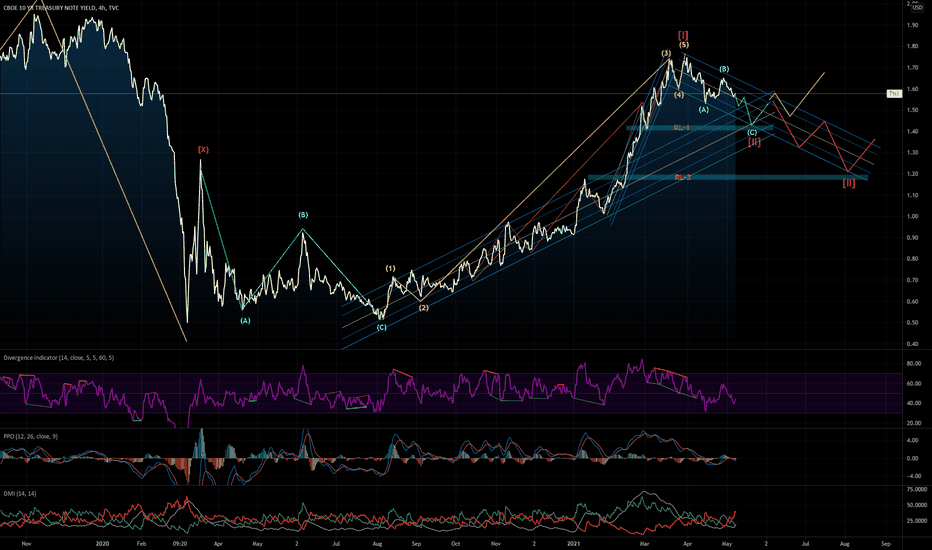Click the 1.50 value on the price axis

coord(913,110)
